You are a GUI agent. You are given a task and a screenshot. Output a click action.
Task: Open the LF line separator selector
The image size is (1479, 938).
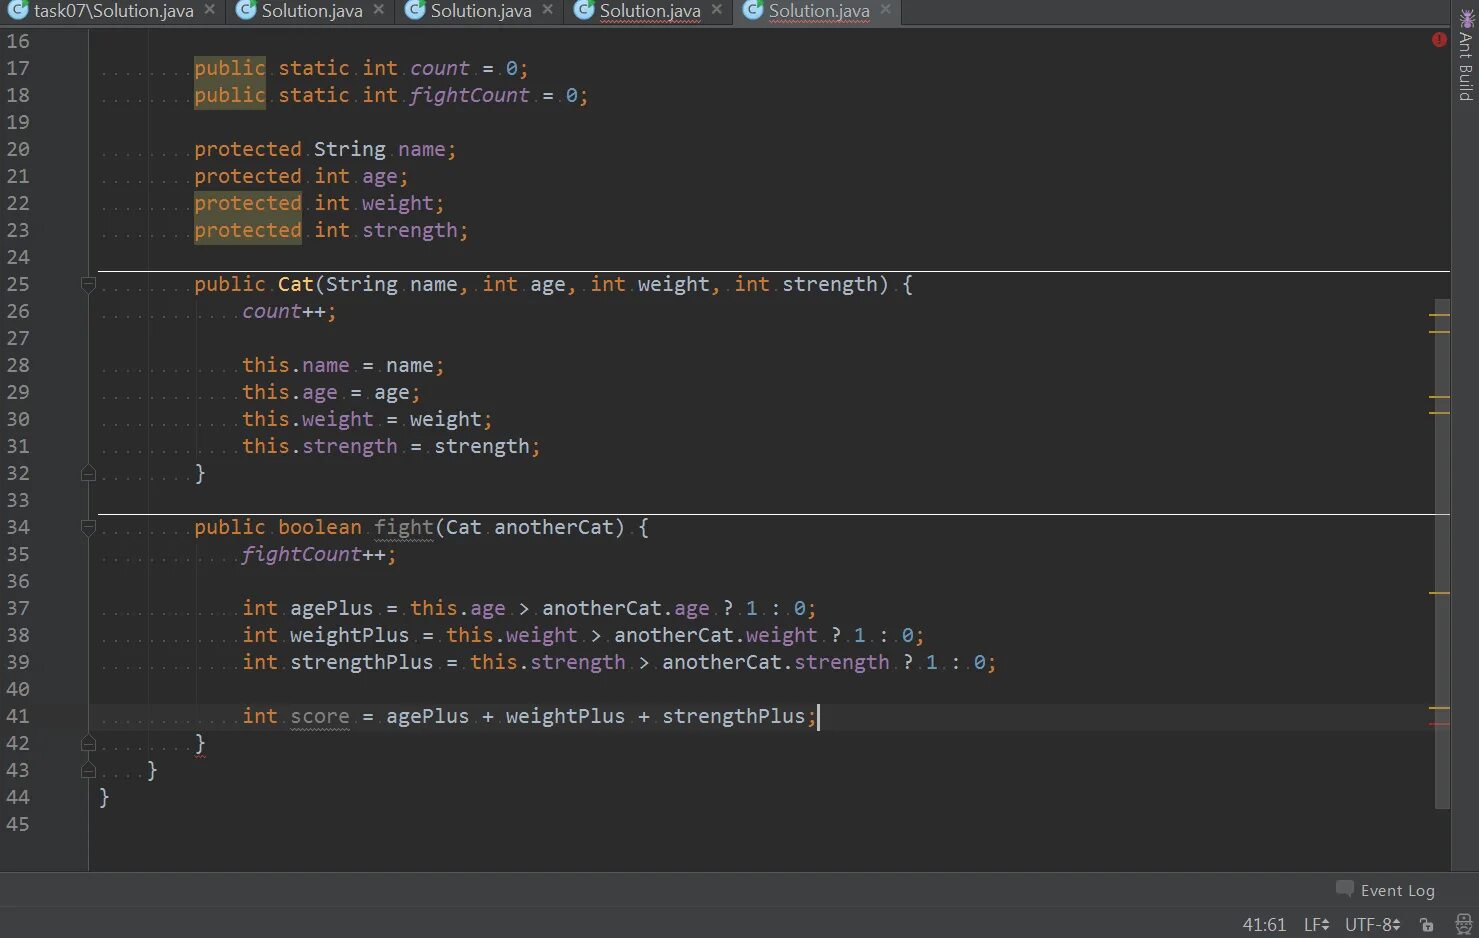pos(1315,924)
